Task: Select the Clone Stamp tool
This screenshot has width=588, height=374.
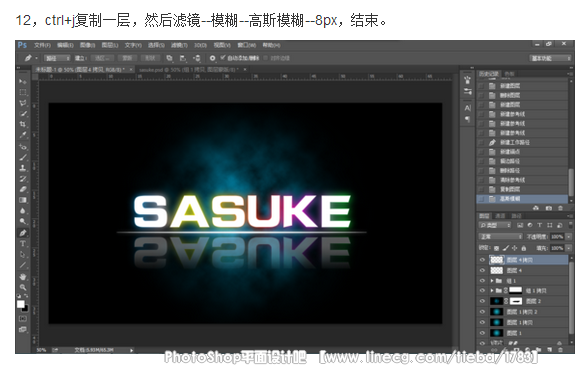Action: point(22,168)
